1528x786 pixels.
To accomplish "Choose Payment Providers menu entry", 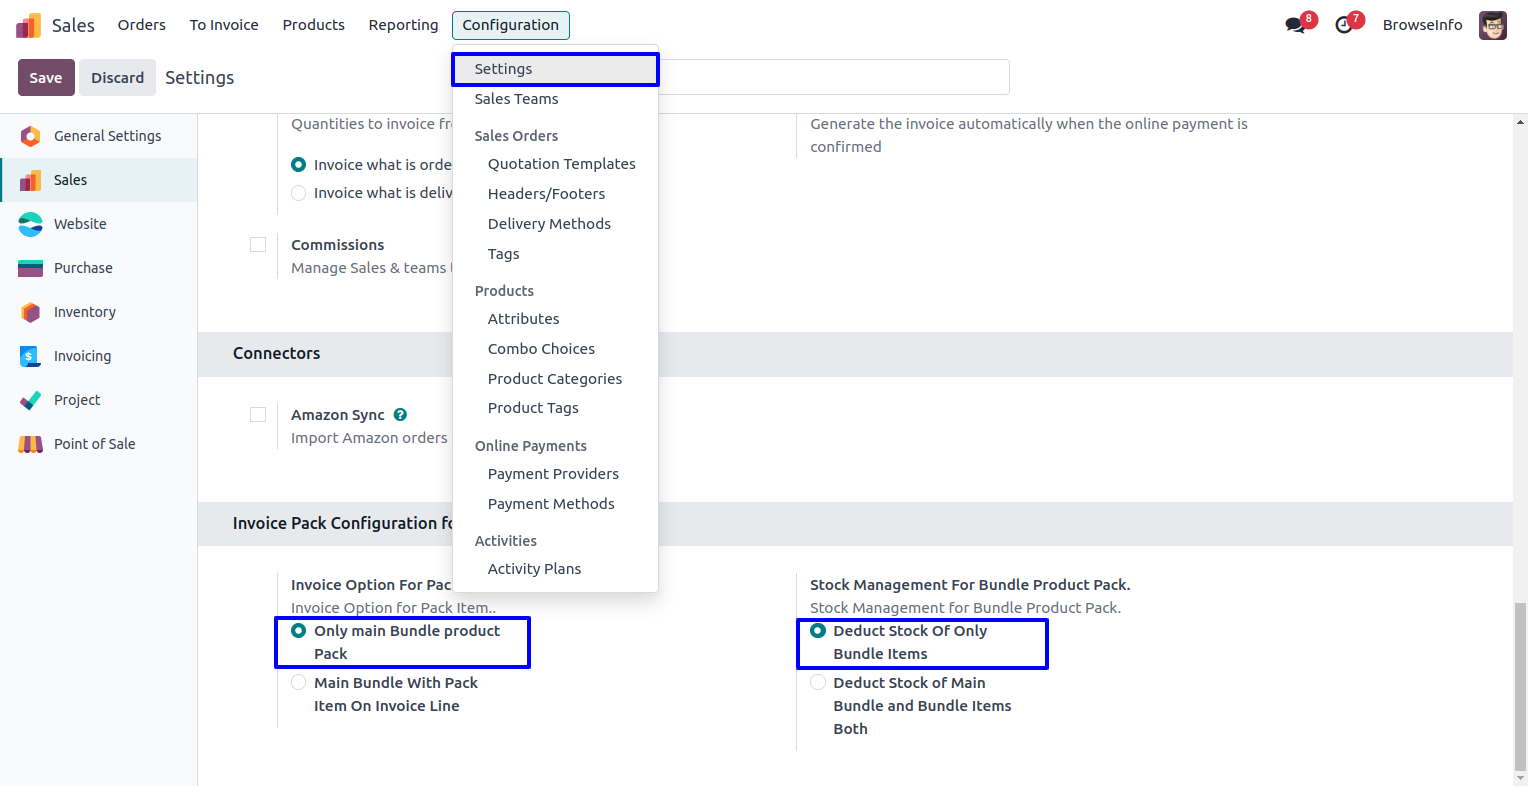I will 553,474.
